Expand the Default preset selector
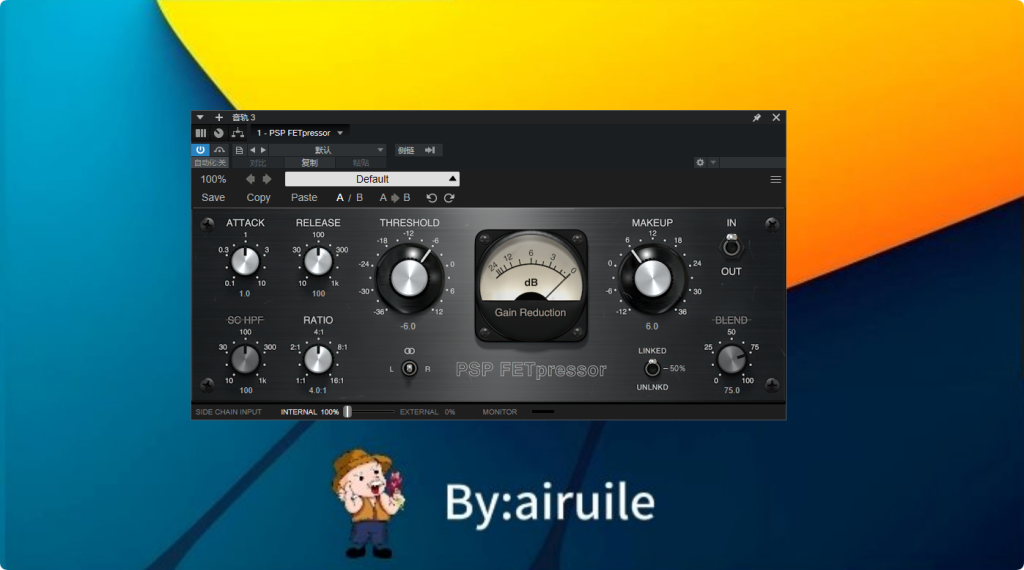This screenshot has width=1024, height=570. [372, 179]
